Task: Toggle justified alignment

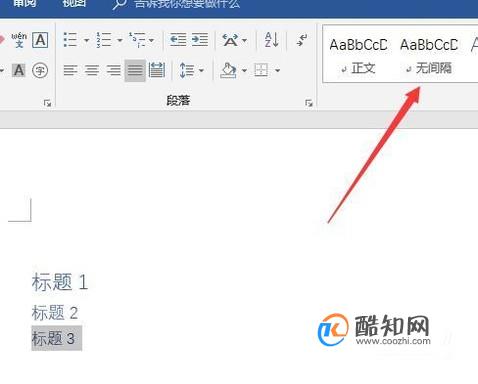Action: tap(135, 70)
